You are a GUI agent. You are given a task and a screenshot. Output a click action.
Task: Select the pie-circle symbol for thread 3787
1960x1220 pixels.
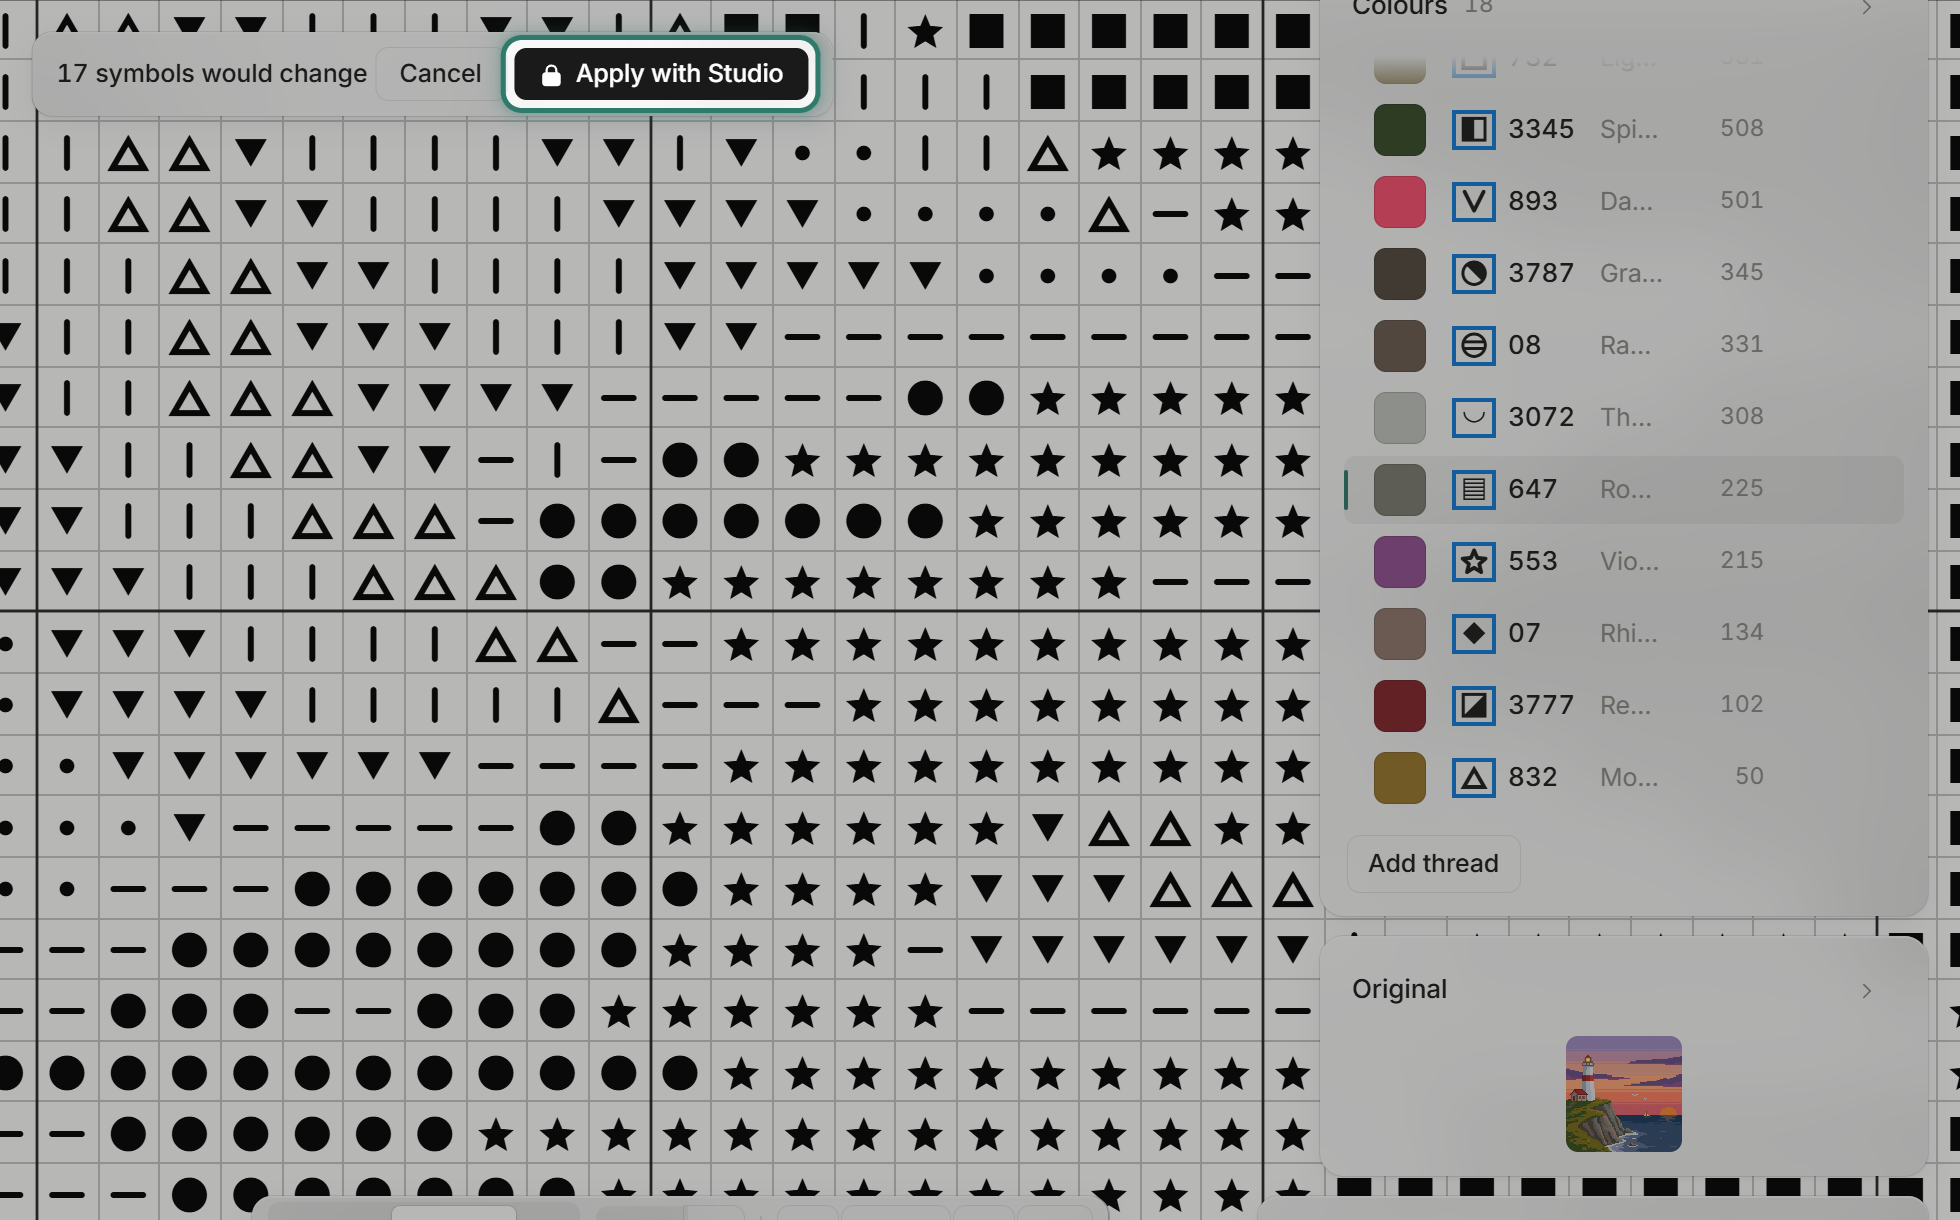[1473, 273]
